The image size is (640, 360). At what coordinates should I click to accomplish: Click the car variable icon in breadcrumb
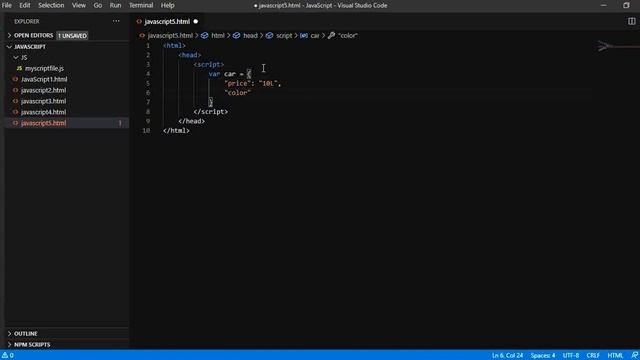tap(304, 36)
